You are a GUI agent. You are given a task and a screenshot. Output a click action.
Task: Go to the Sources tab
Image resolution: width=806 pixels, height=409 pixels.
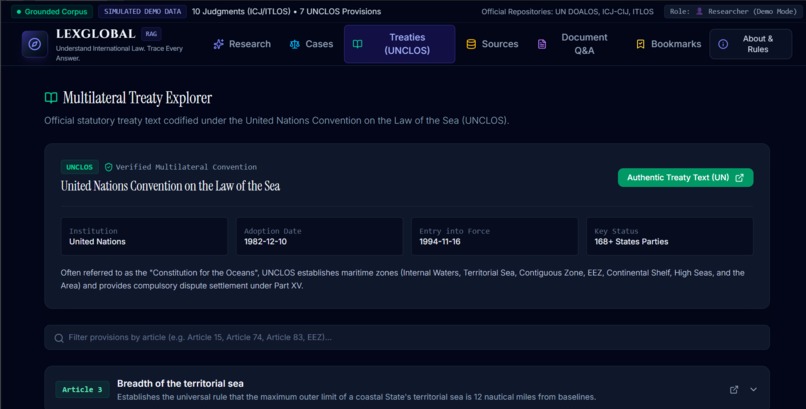pos(492,44)
